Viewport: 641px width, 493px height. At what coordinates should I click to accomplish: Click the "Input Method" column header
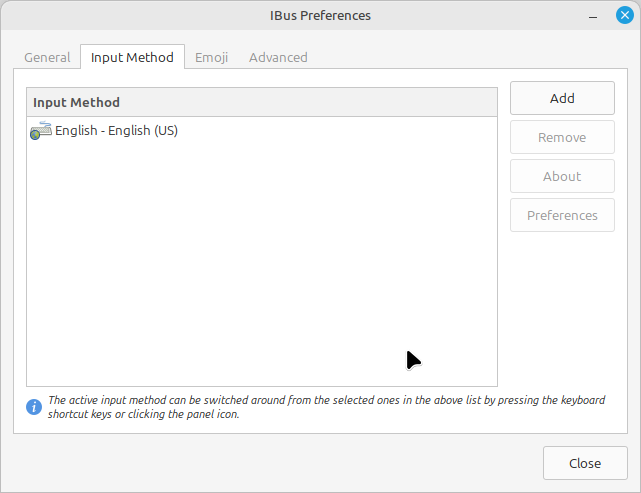(x=262, y=102)
